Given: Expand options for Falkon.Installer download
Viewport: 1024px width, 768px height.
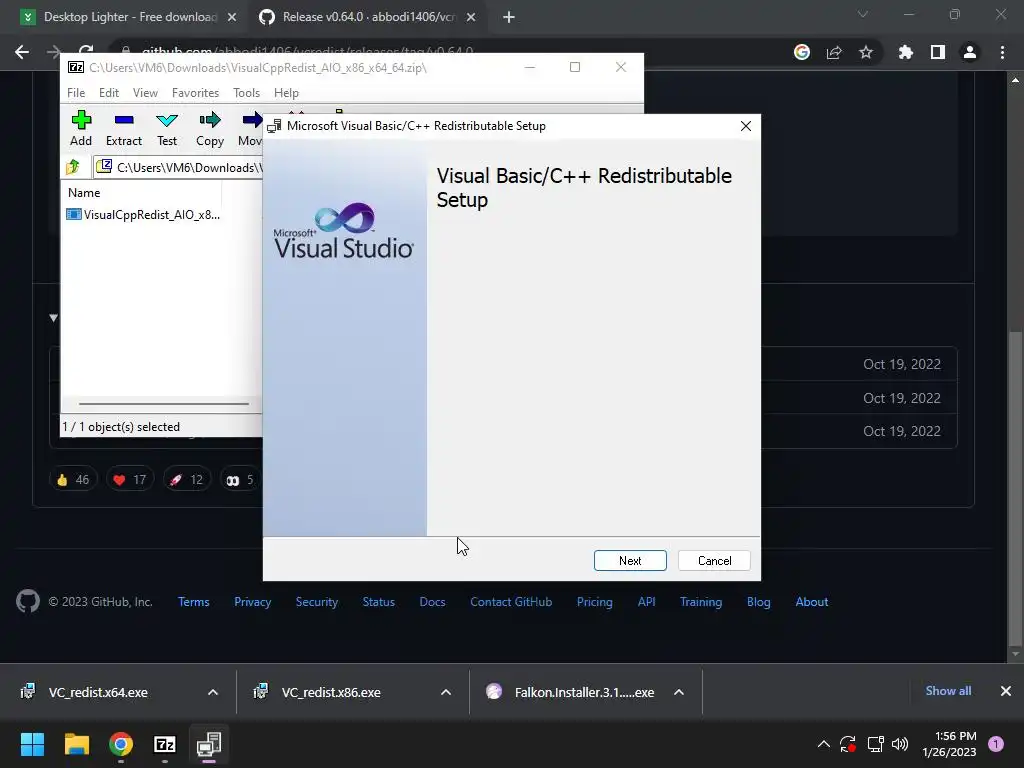Looking at the screenshot, I should (x=679, y=692).
